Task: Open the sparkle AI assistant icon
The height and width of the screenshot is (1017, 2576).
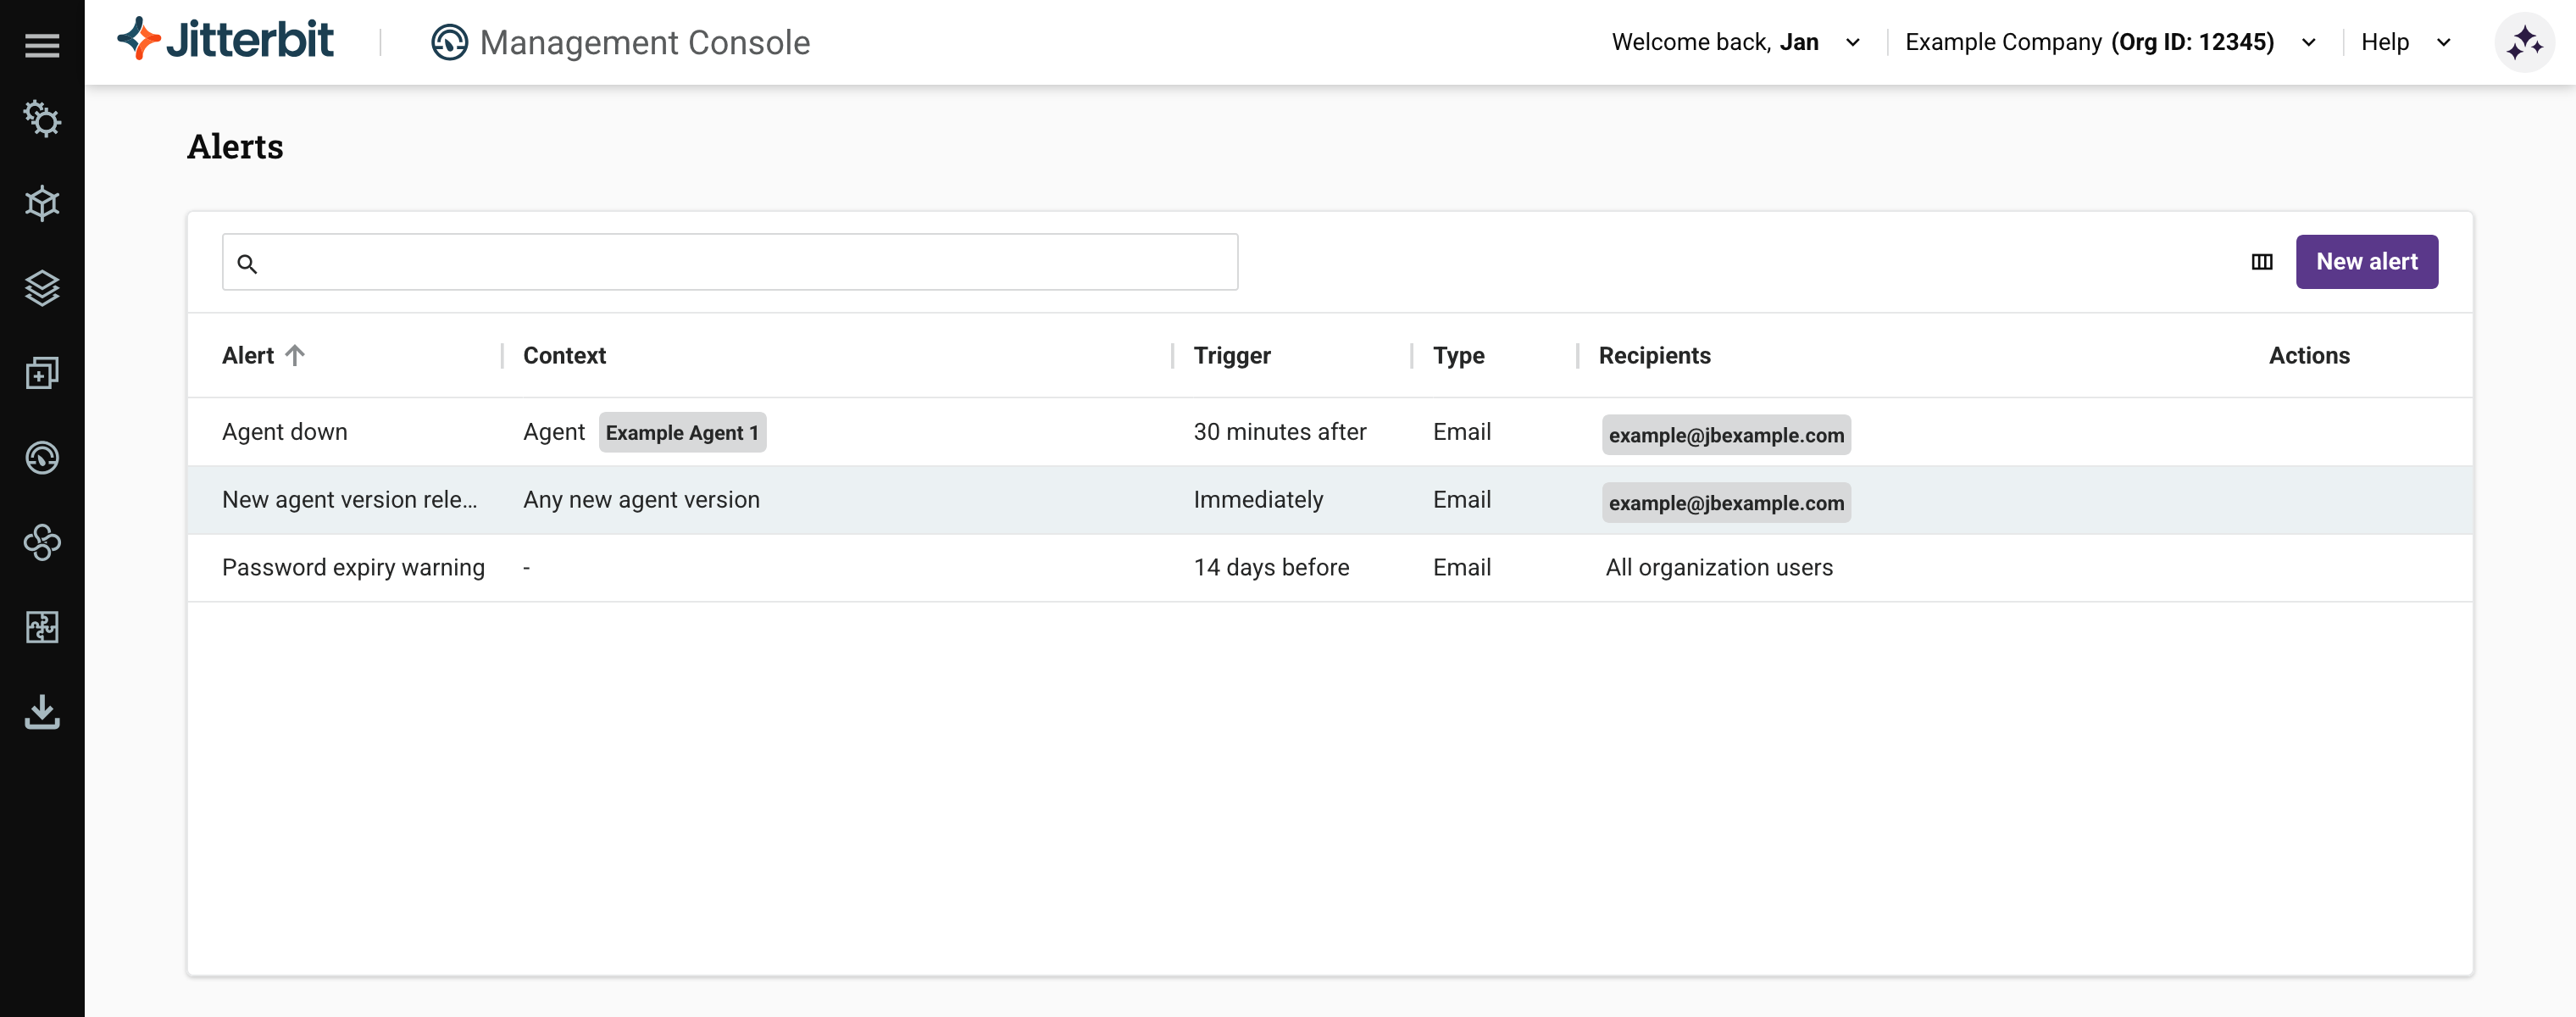Action: 2523,43
